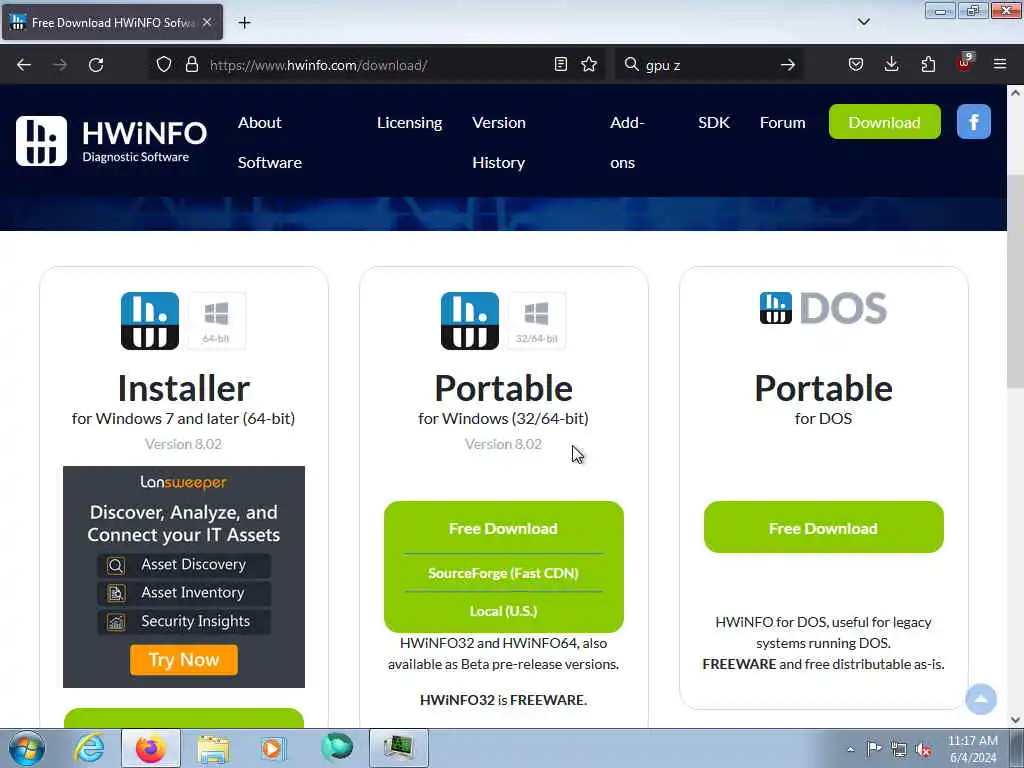The height and width of the screenshot is (768, 1024).
Task: Launch Internet Explorer from taskbar
Action: coord(89,748)
